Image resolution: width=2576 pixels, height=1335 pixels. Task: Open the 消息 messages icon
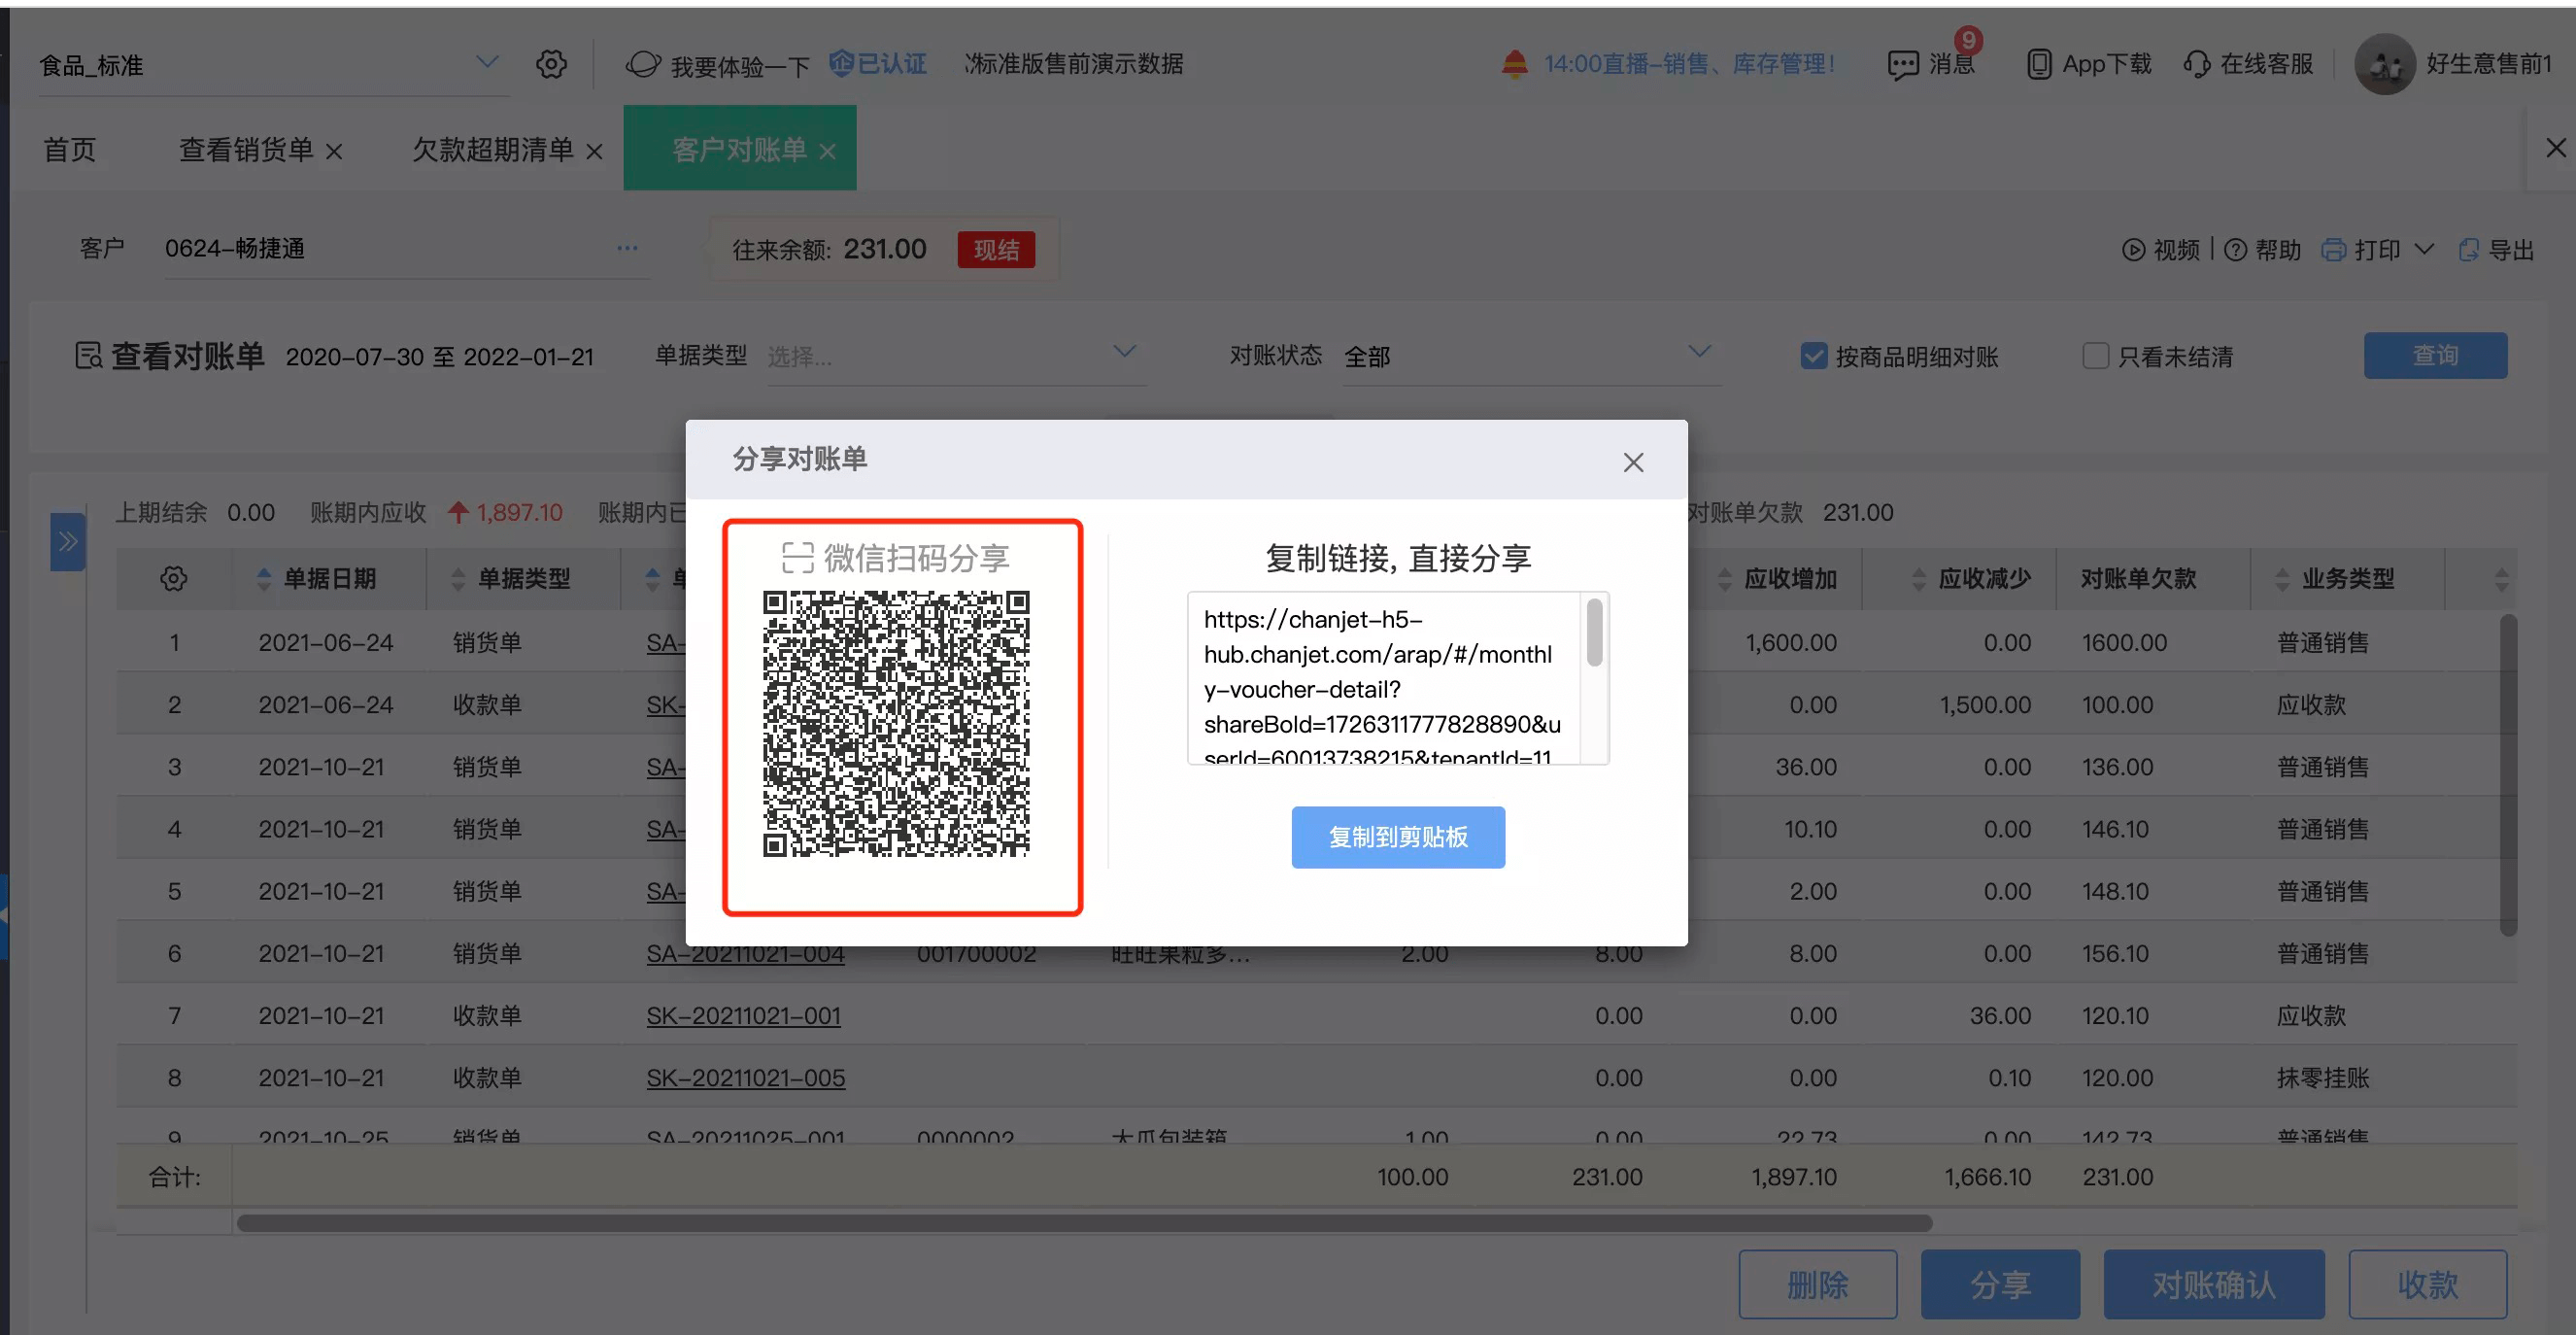point(1902,65)
